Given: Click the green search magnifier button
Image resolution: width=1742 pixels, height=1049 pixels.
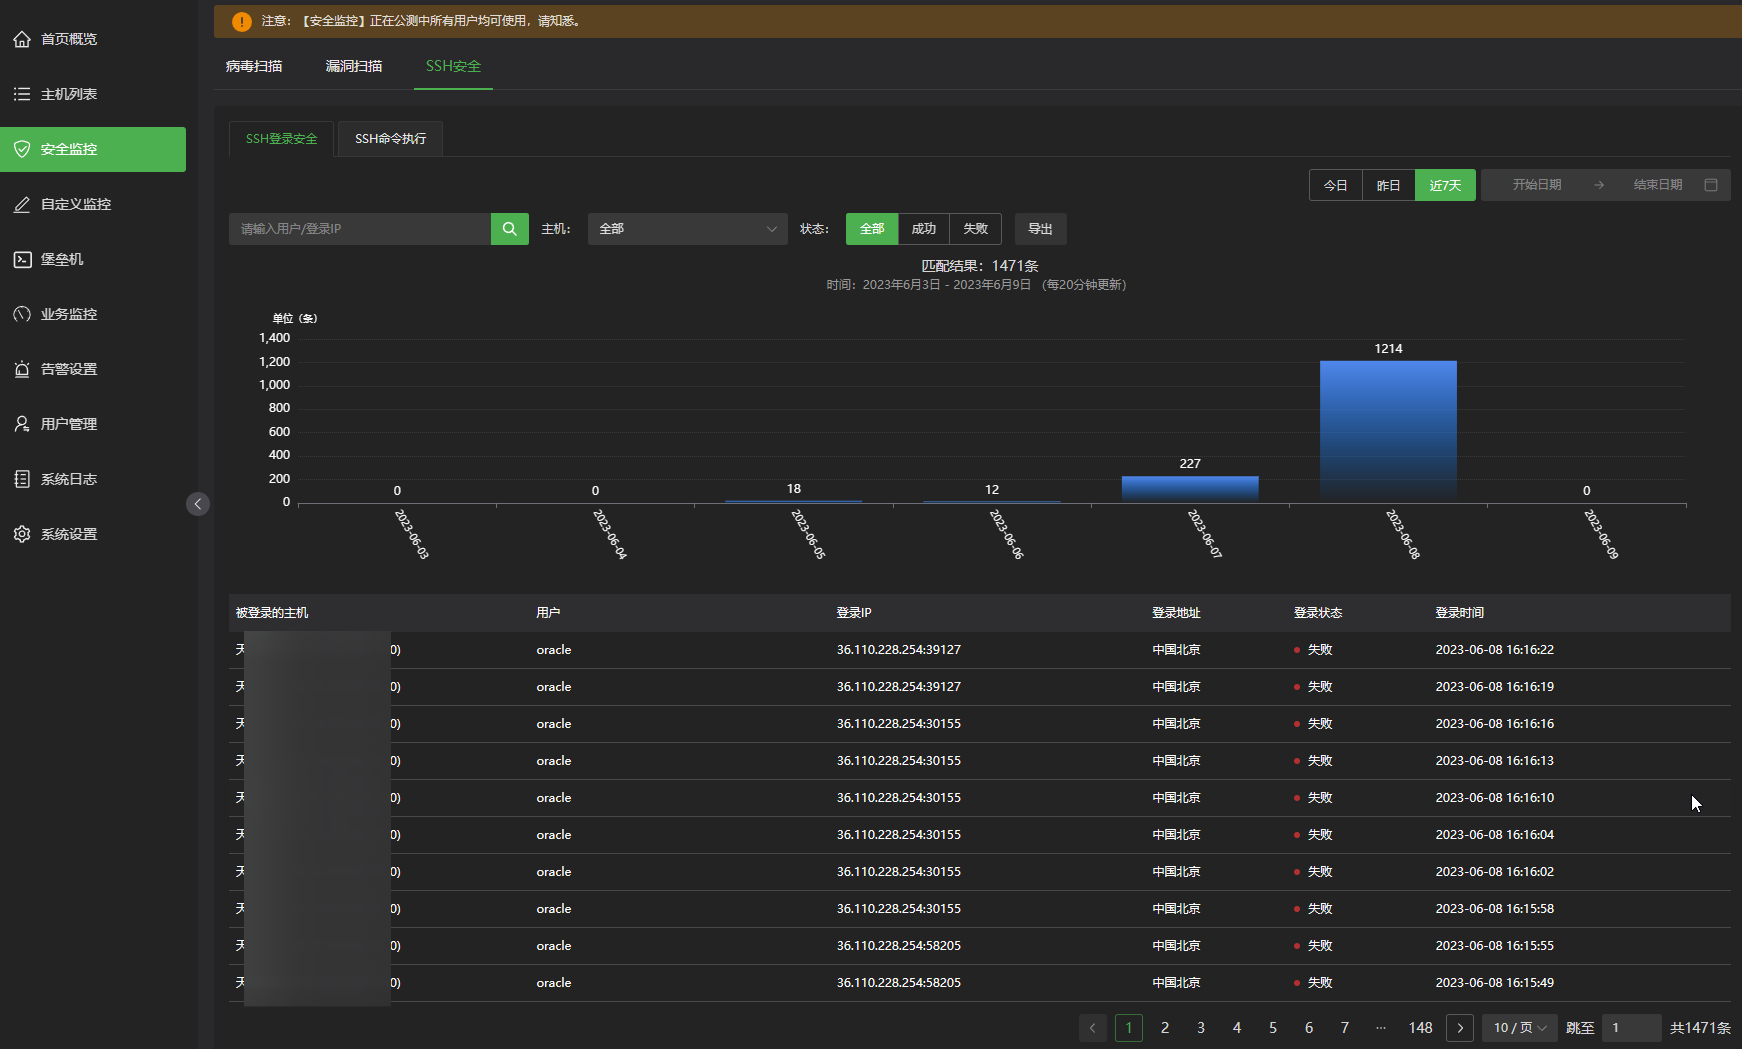Looking at the screenshot, I should point(509,229).
